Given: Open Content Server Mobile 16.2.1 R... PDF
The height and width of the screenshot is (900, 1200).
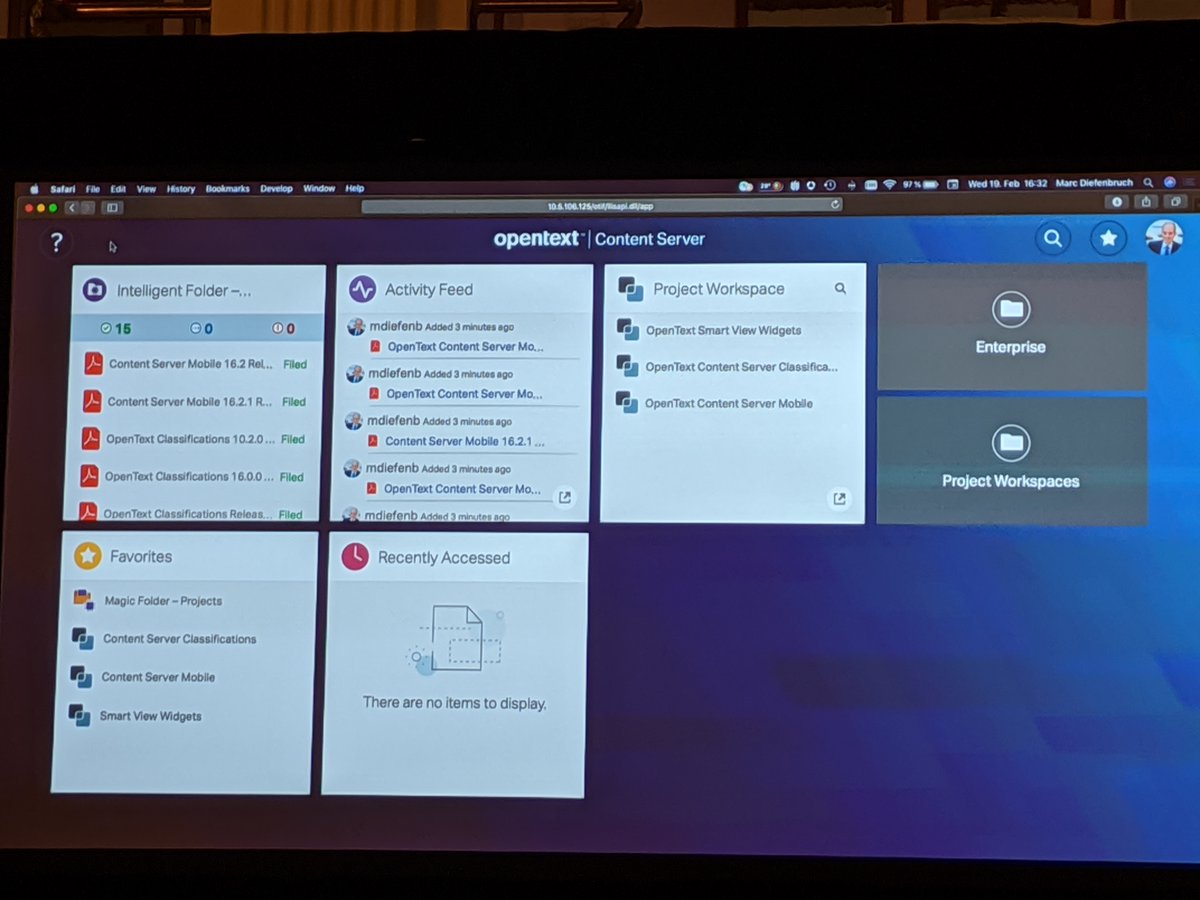Looking at the screenshot, I should pos(190,401).
